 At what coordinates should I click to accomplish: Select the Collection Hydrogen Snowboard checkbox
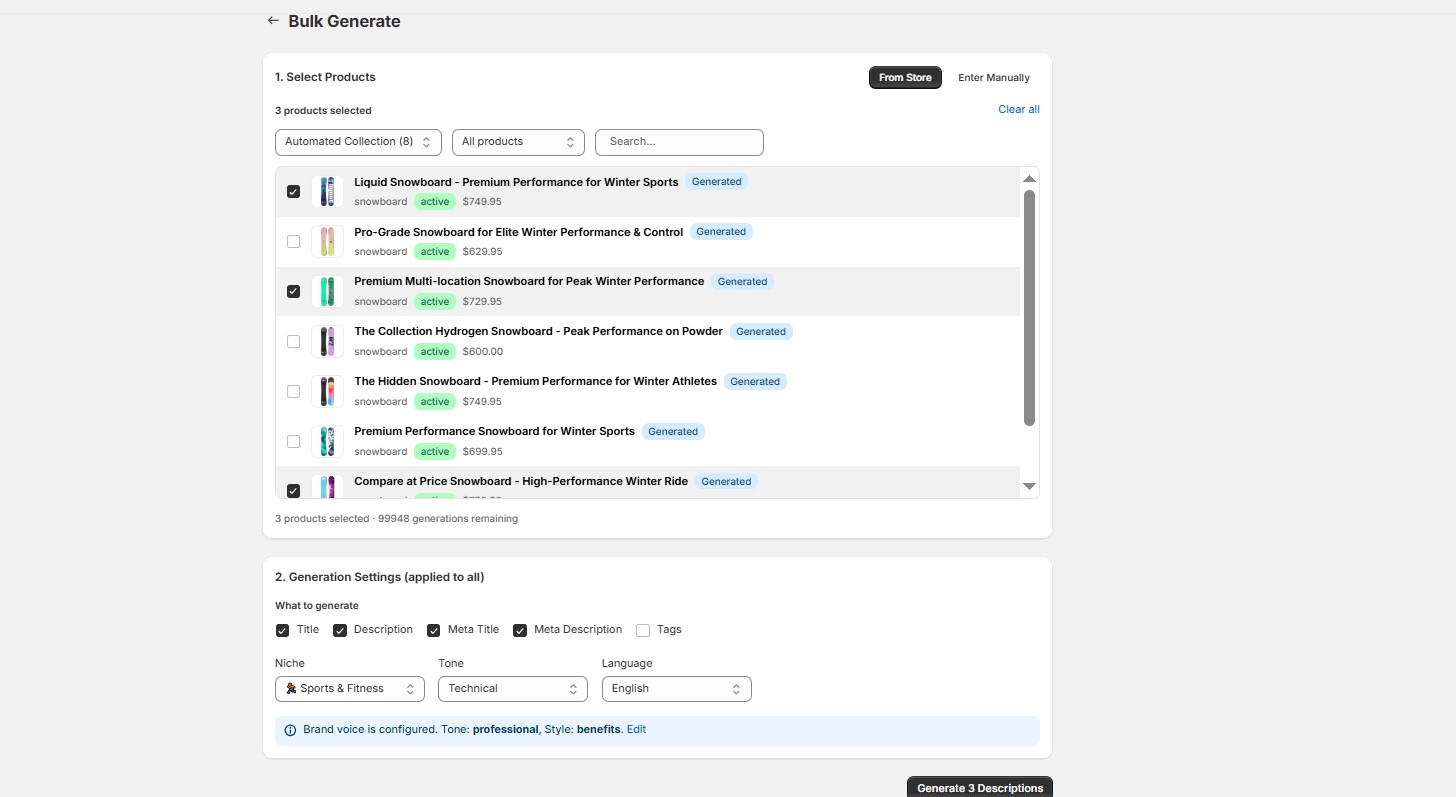(293, 342)
